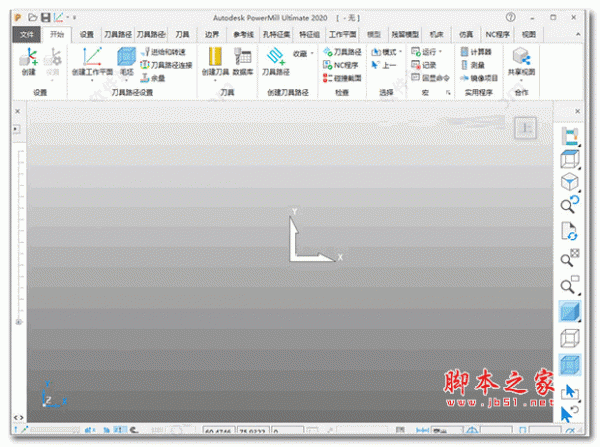Click 镜像项目 mirror project
The height and width of the screenshot is (447, 600).
(479, 78)
